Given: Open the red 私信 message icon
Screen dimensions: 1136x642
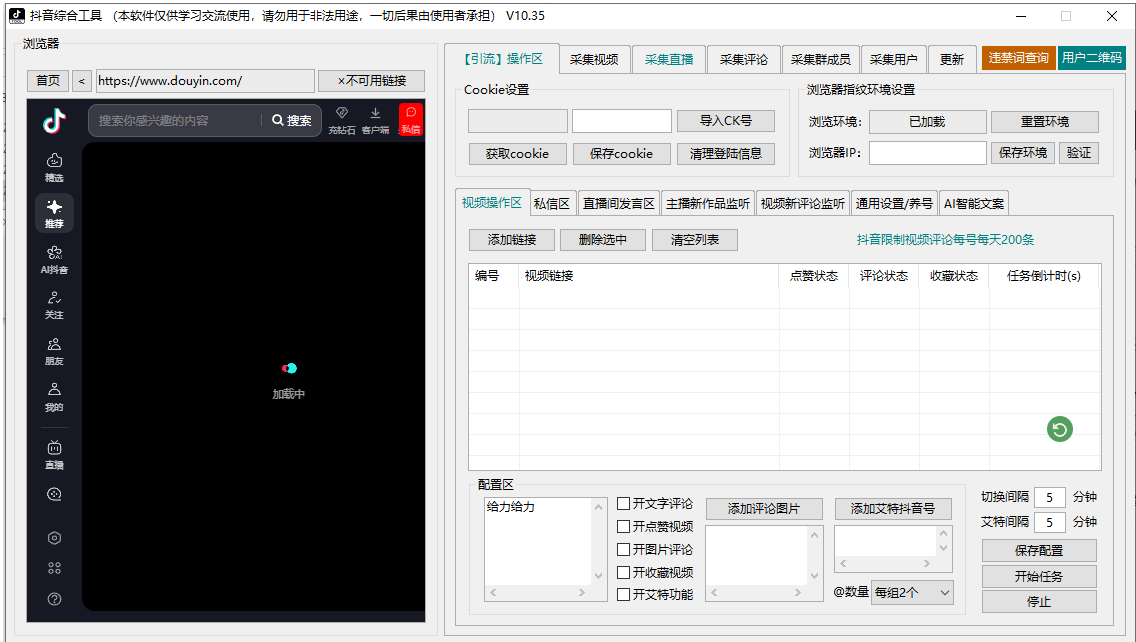Looking at the screenshot, I should point(410,121).
